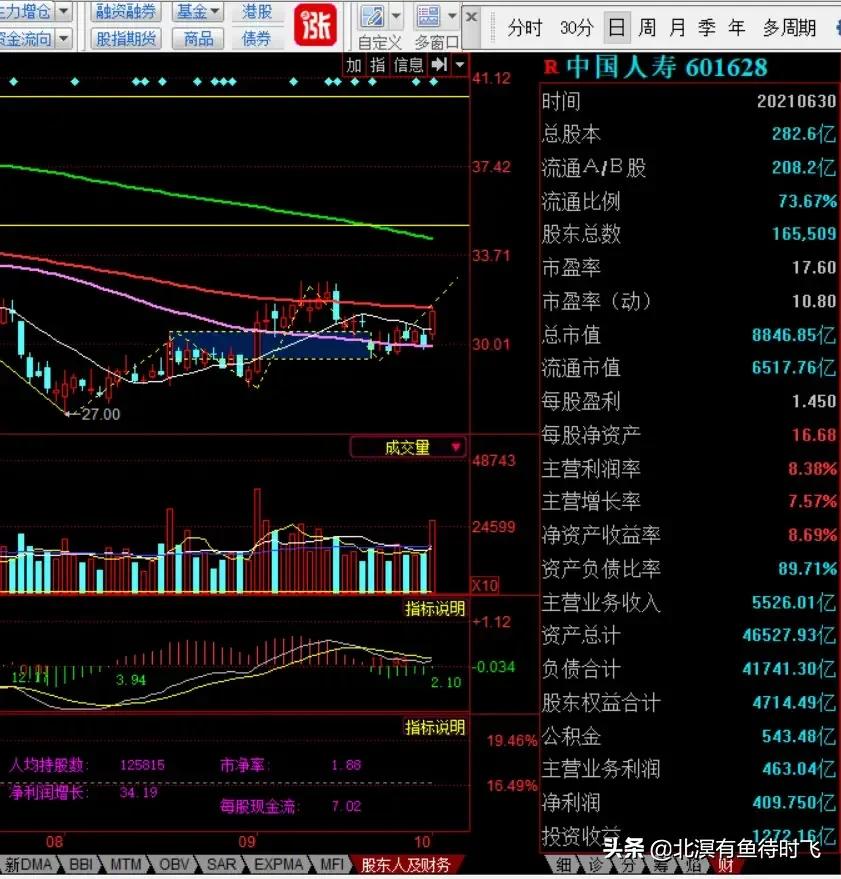Click the 信息 button on the chart
The height and width of the screenshot is (879, 841).
pyautogui.click(x=408, y=65)
